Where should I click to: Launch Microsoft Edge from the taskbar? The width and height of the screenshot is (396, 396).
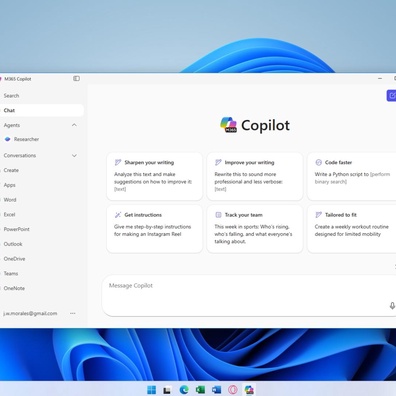[x=184, y=390]
